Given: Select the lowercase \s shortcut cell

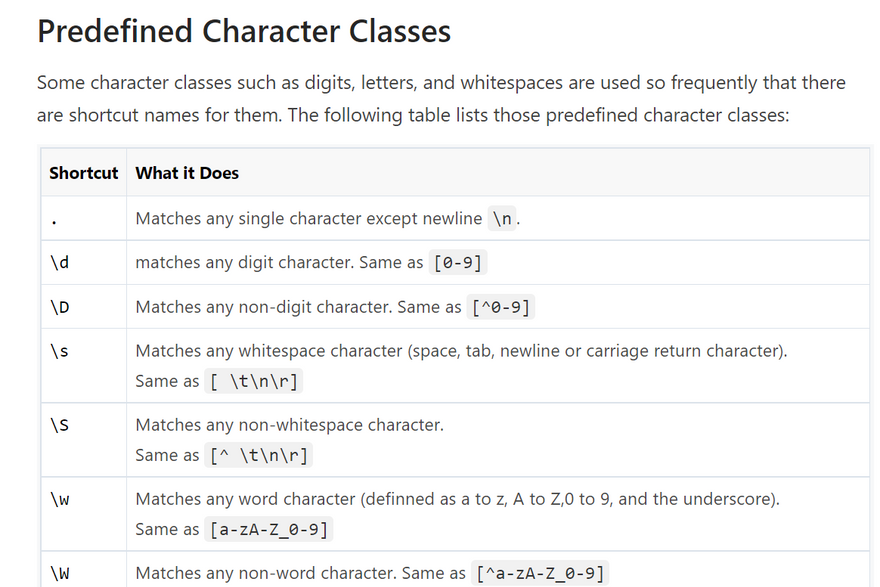Looking at the screenshot, I should [x=60, y=352].
